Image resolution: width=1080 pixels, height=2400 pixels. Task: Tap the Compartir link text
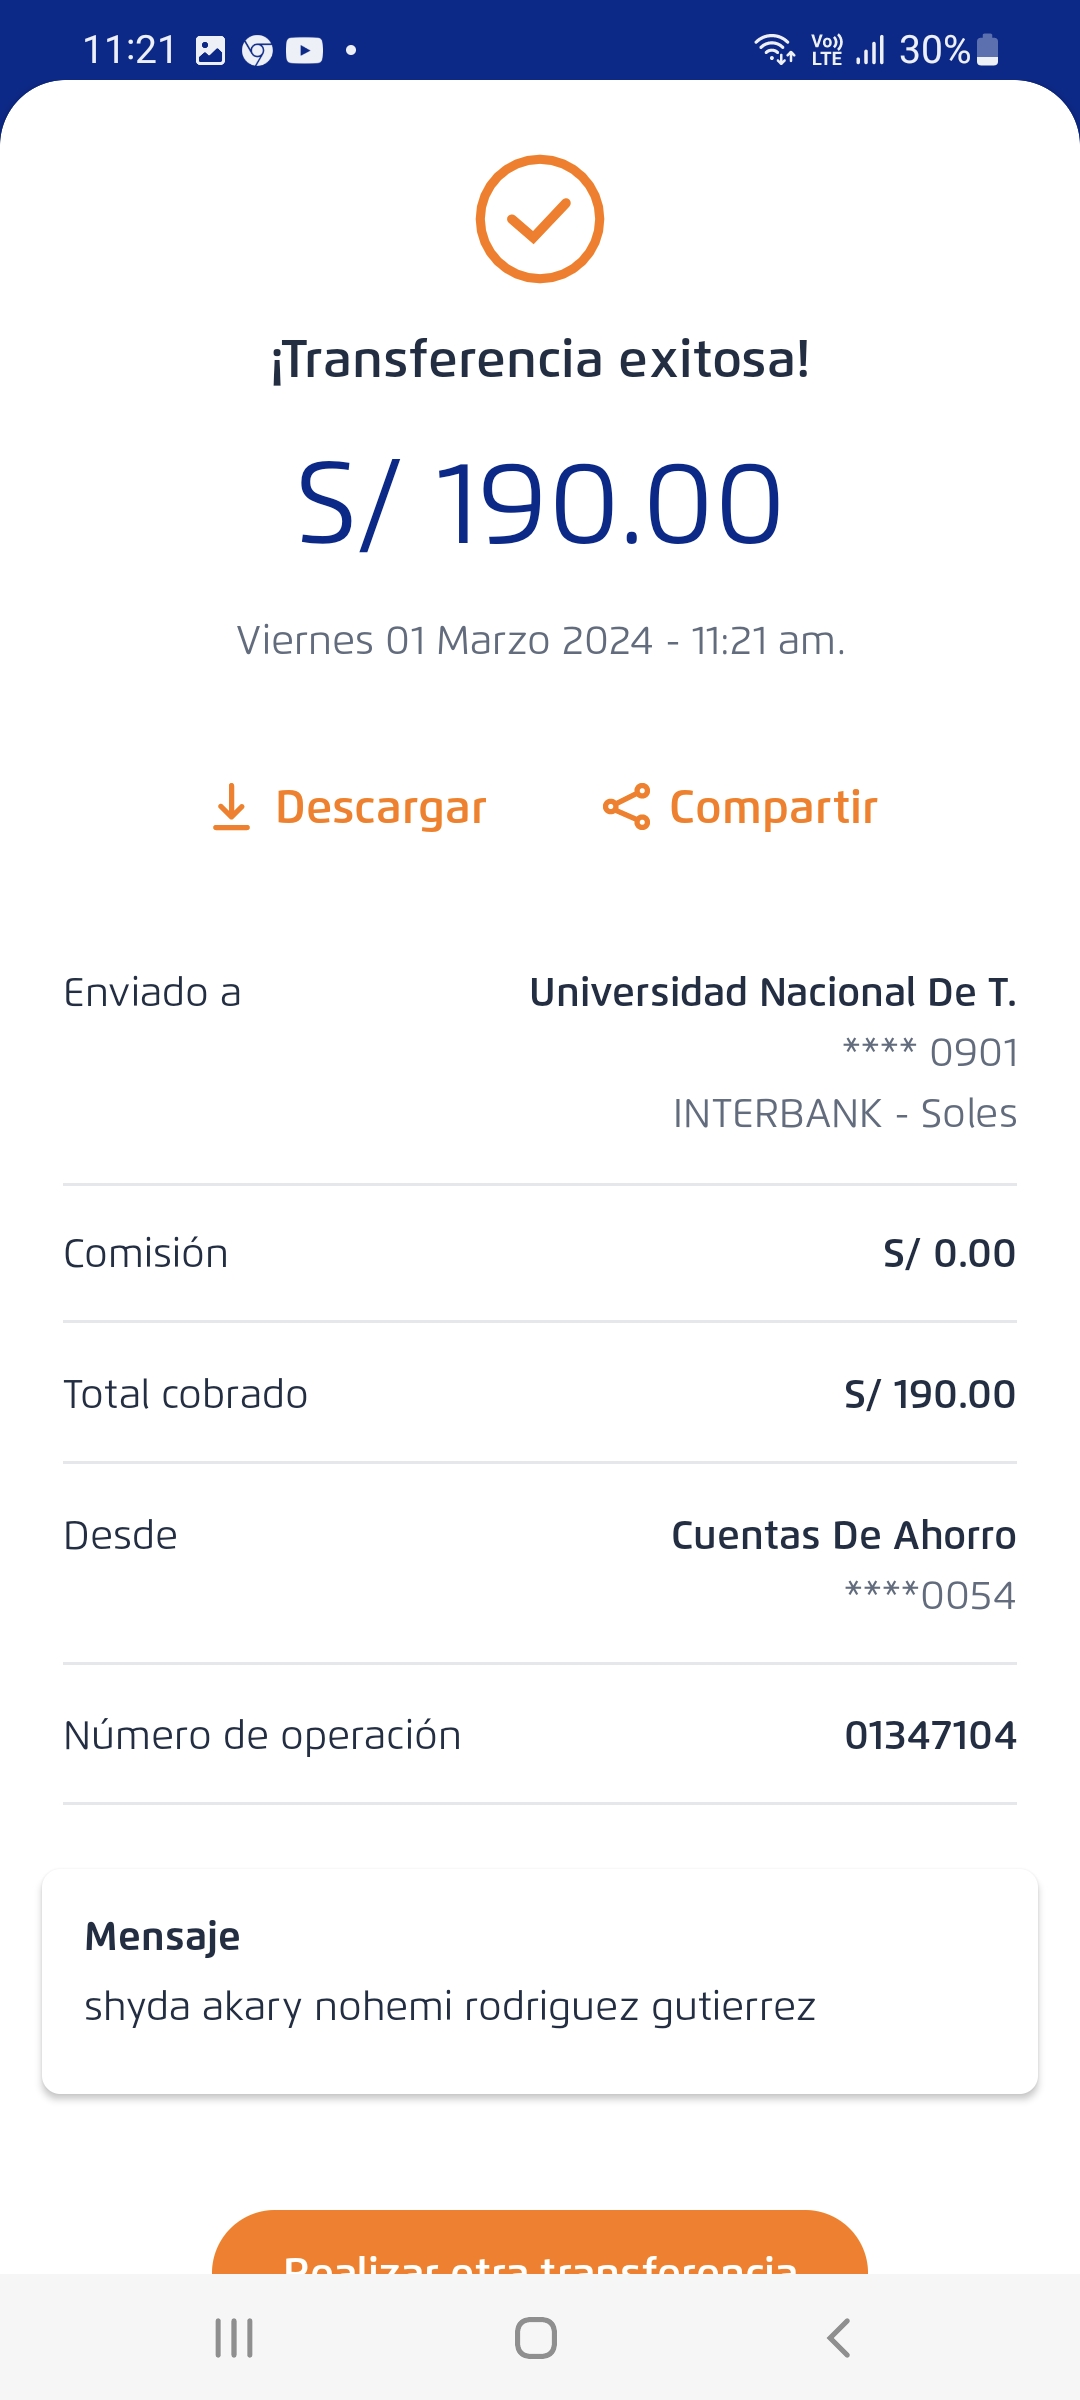click(x=773, y=807)
